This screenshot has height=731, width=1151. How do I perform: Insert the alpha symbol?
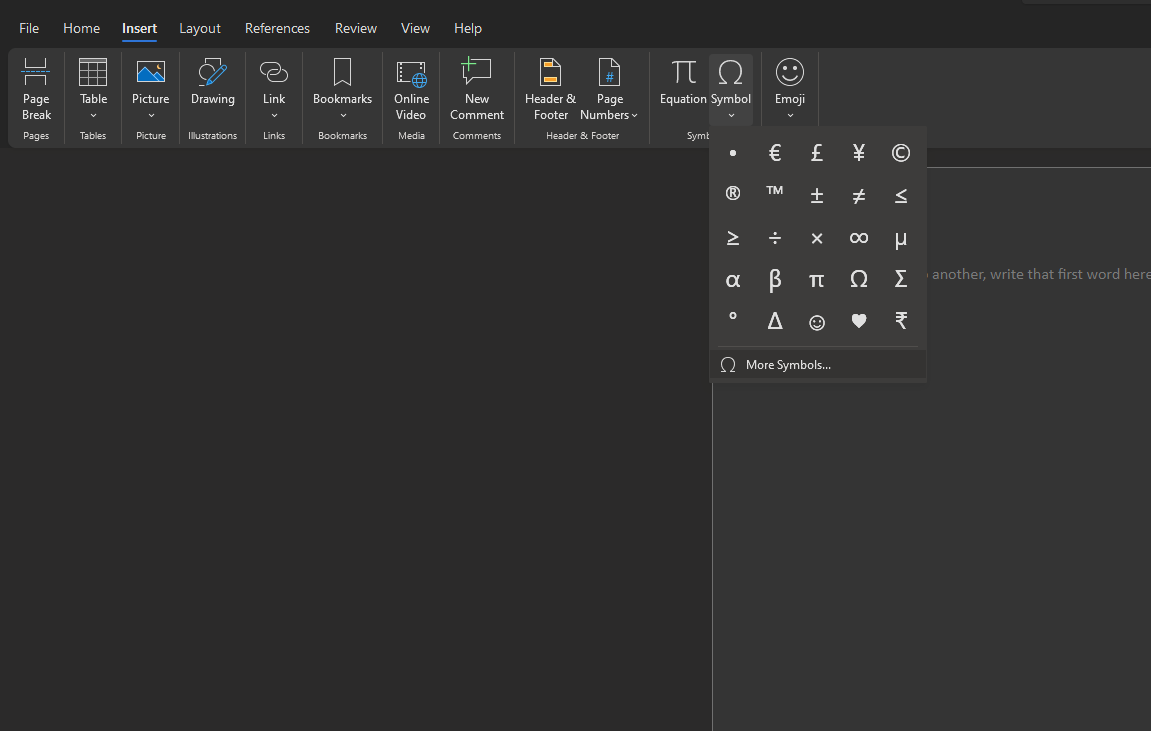click(x=733, y=280)
